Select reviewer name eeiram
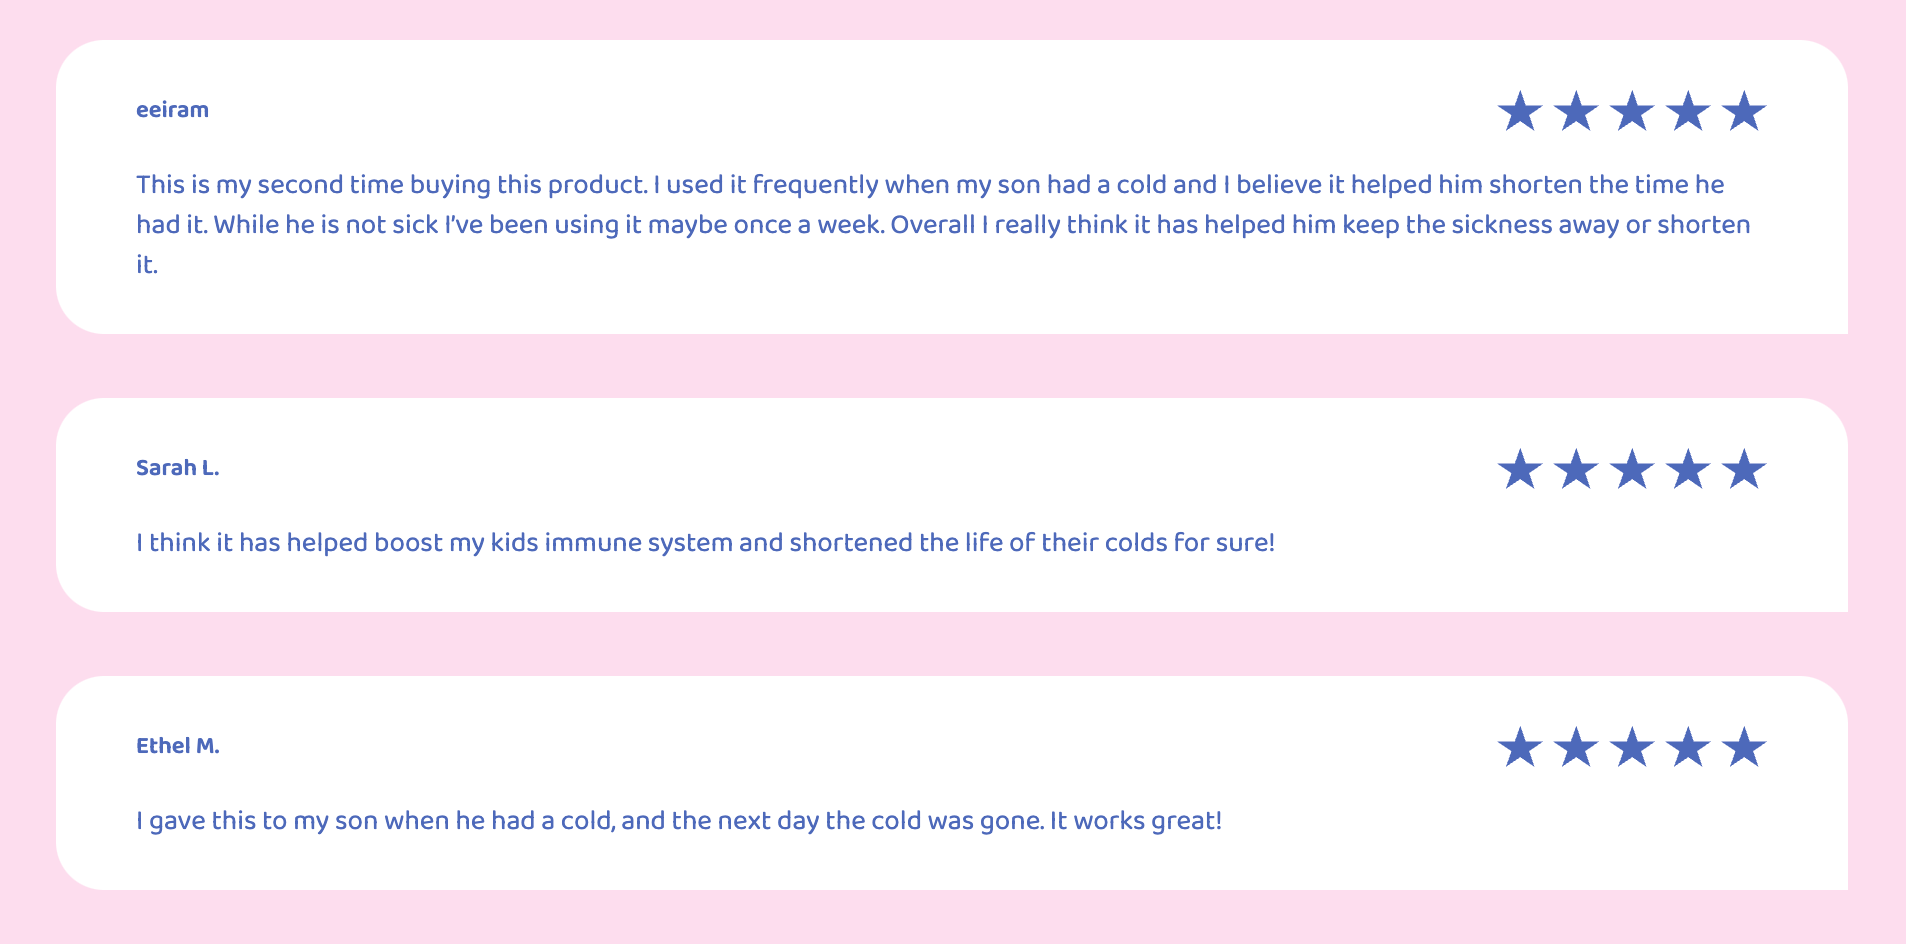The image size is (1906, 944). click(172, 110)
